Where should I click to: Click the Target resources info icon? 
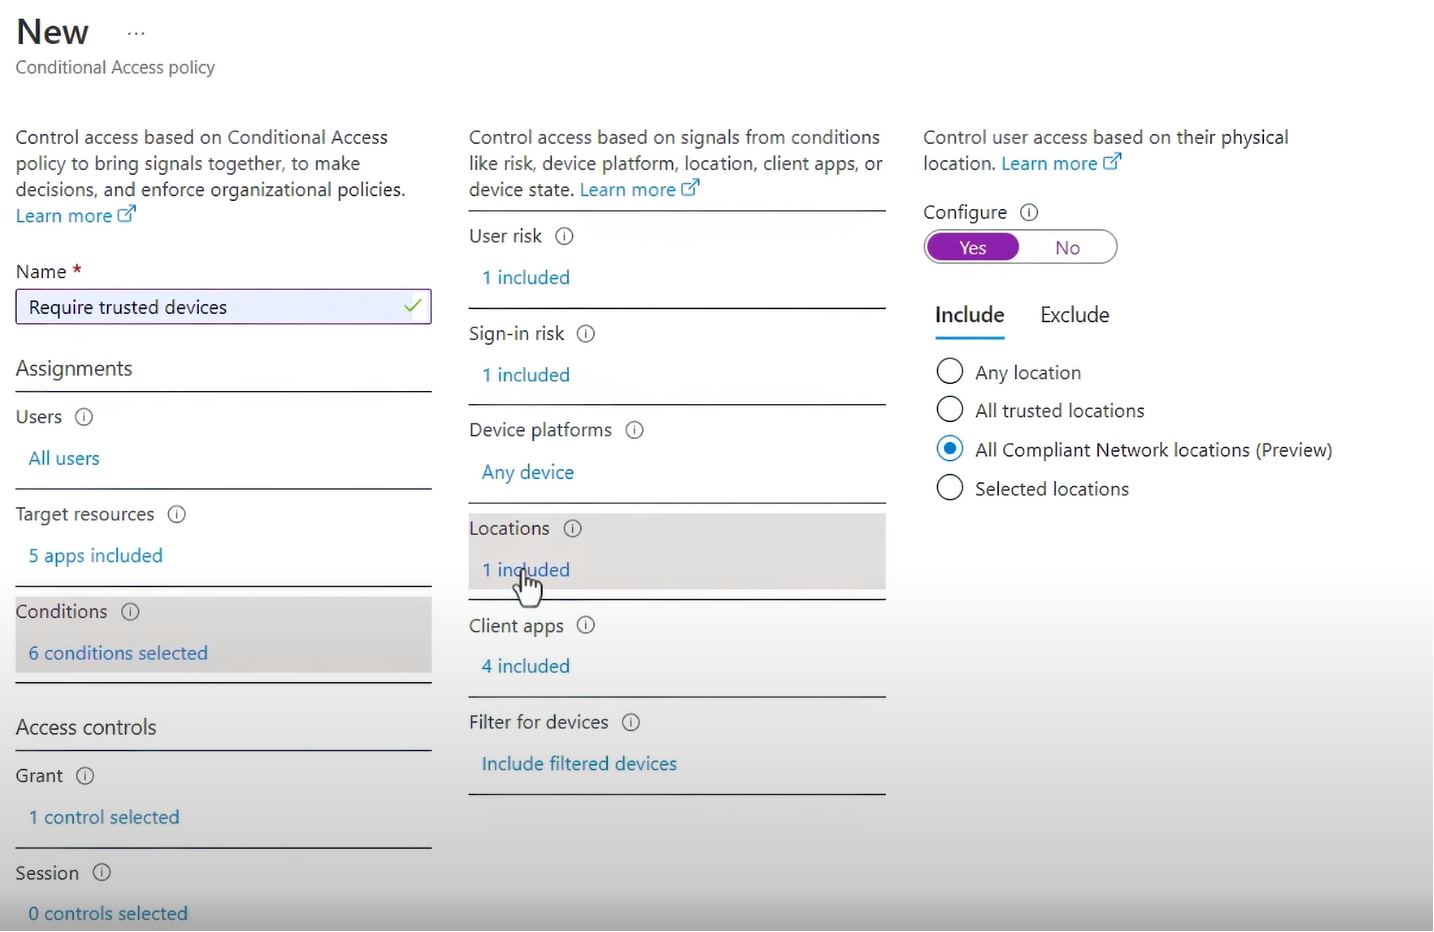click(177, 515)
